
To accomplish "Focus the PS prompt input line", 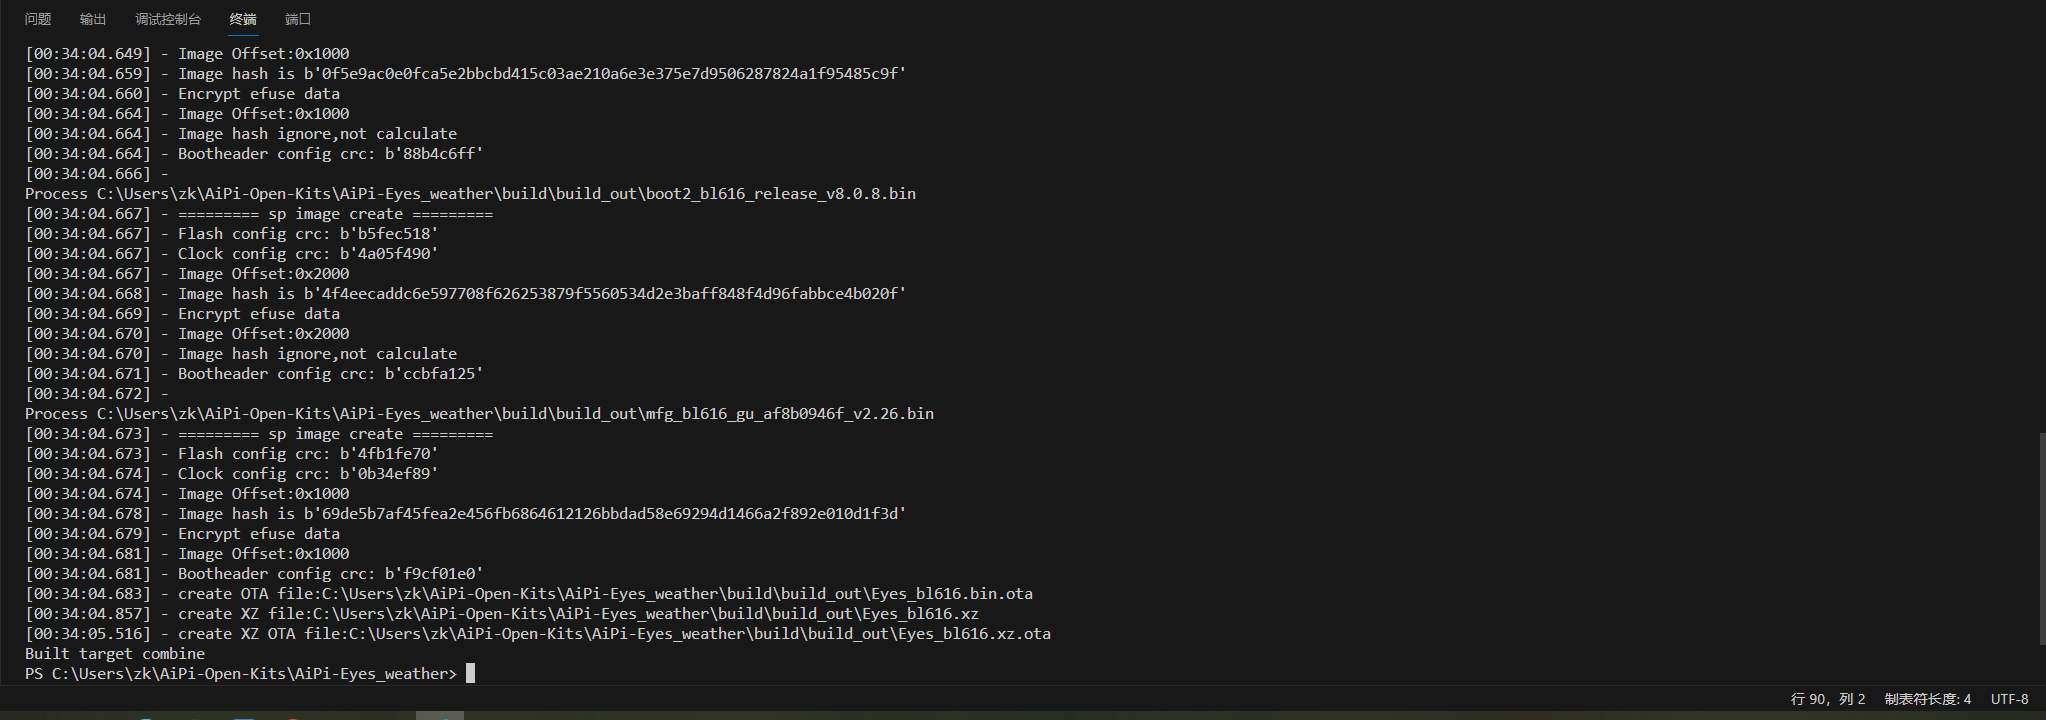I will [x=250, y=674].
